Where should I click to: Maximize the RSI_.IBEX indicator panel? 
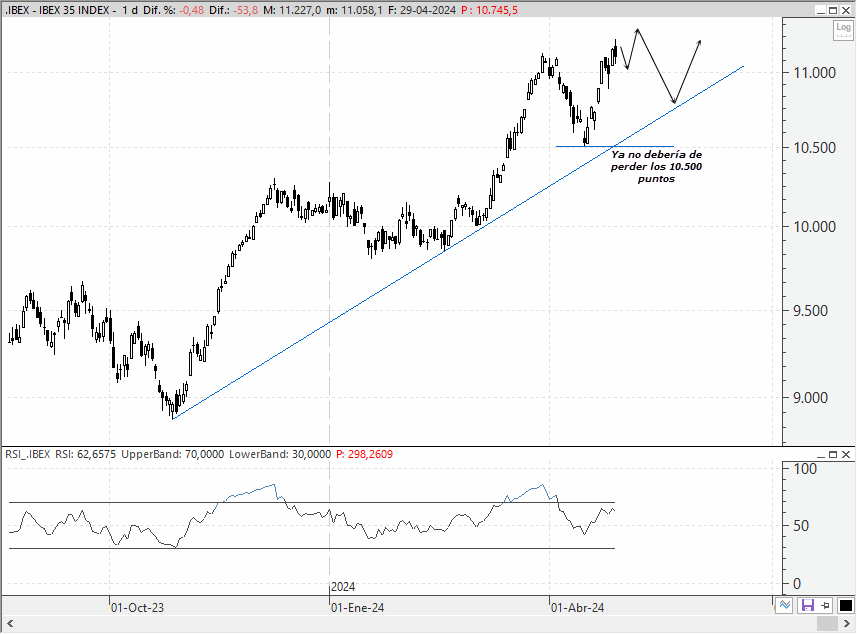(x=833, y=455)
